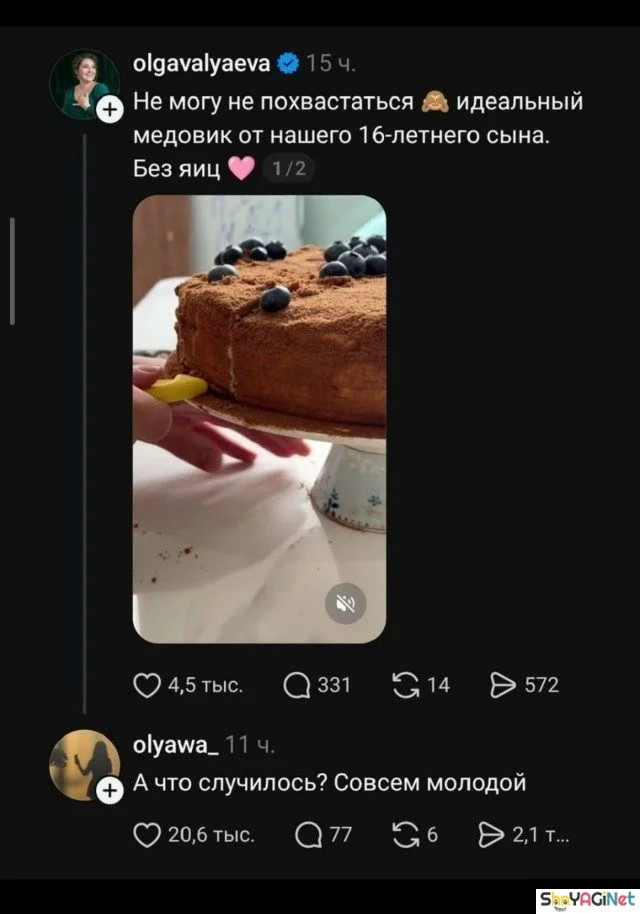Share olgavalyaeva's post using the send icon
The image size is (640, 914).
503,685
